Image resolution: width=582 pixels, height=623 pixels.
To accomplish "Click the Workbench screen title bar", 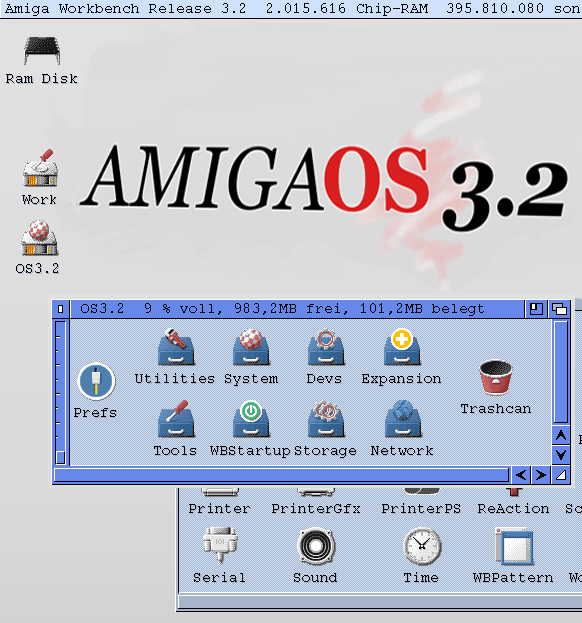I will pos(291,8).
